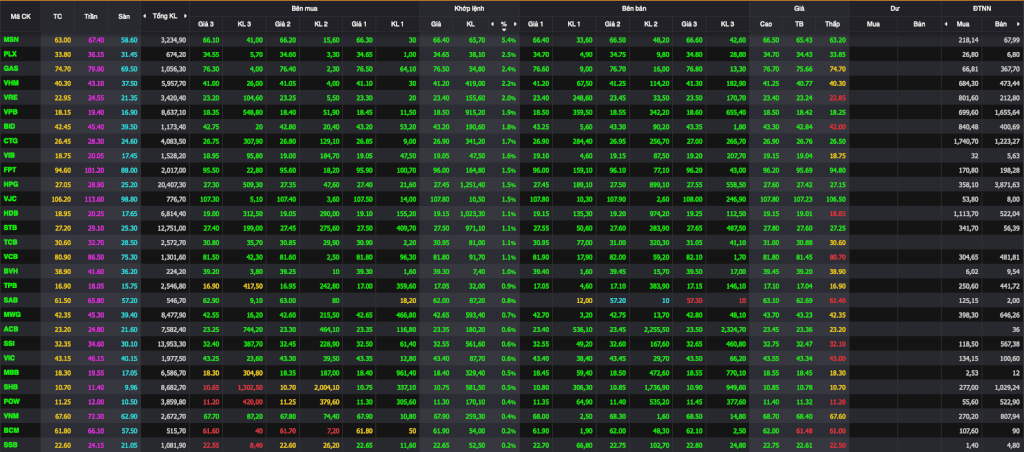Click HPG foreign sell value 3,871,63
Image resolution: width=1024 pixels, height=452 pixels.
click(1006, 183)
